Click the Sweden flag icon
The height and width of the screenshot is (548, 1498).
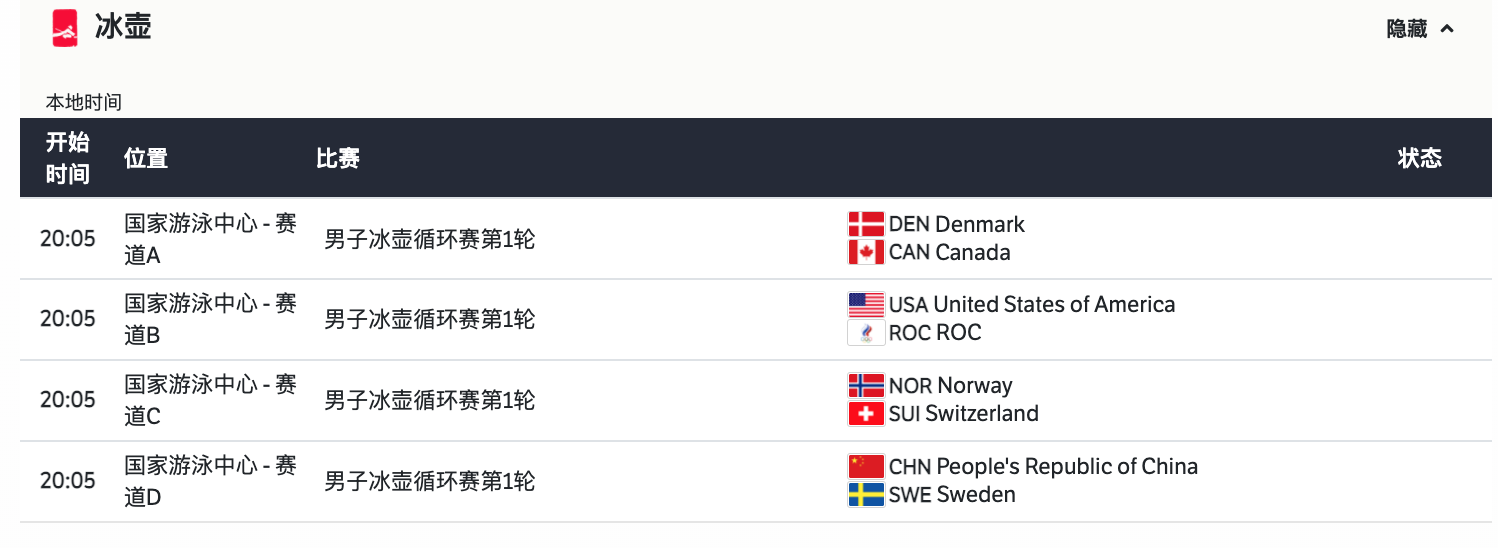pyautogui.click(x=866, y=494)
